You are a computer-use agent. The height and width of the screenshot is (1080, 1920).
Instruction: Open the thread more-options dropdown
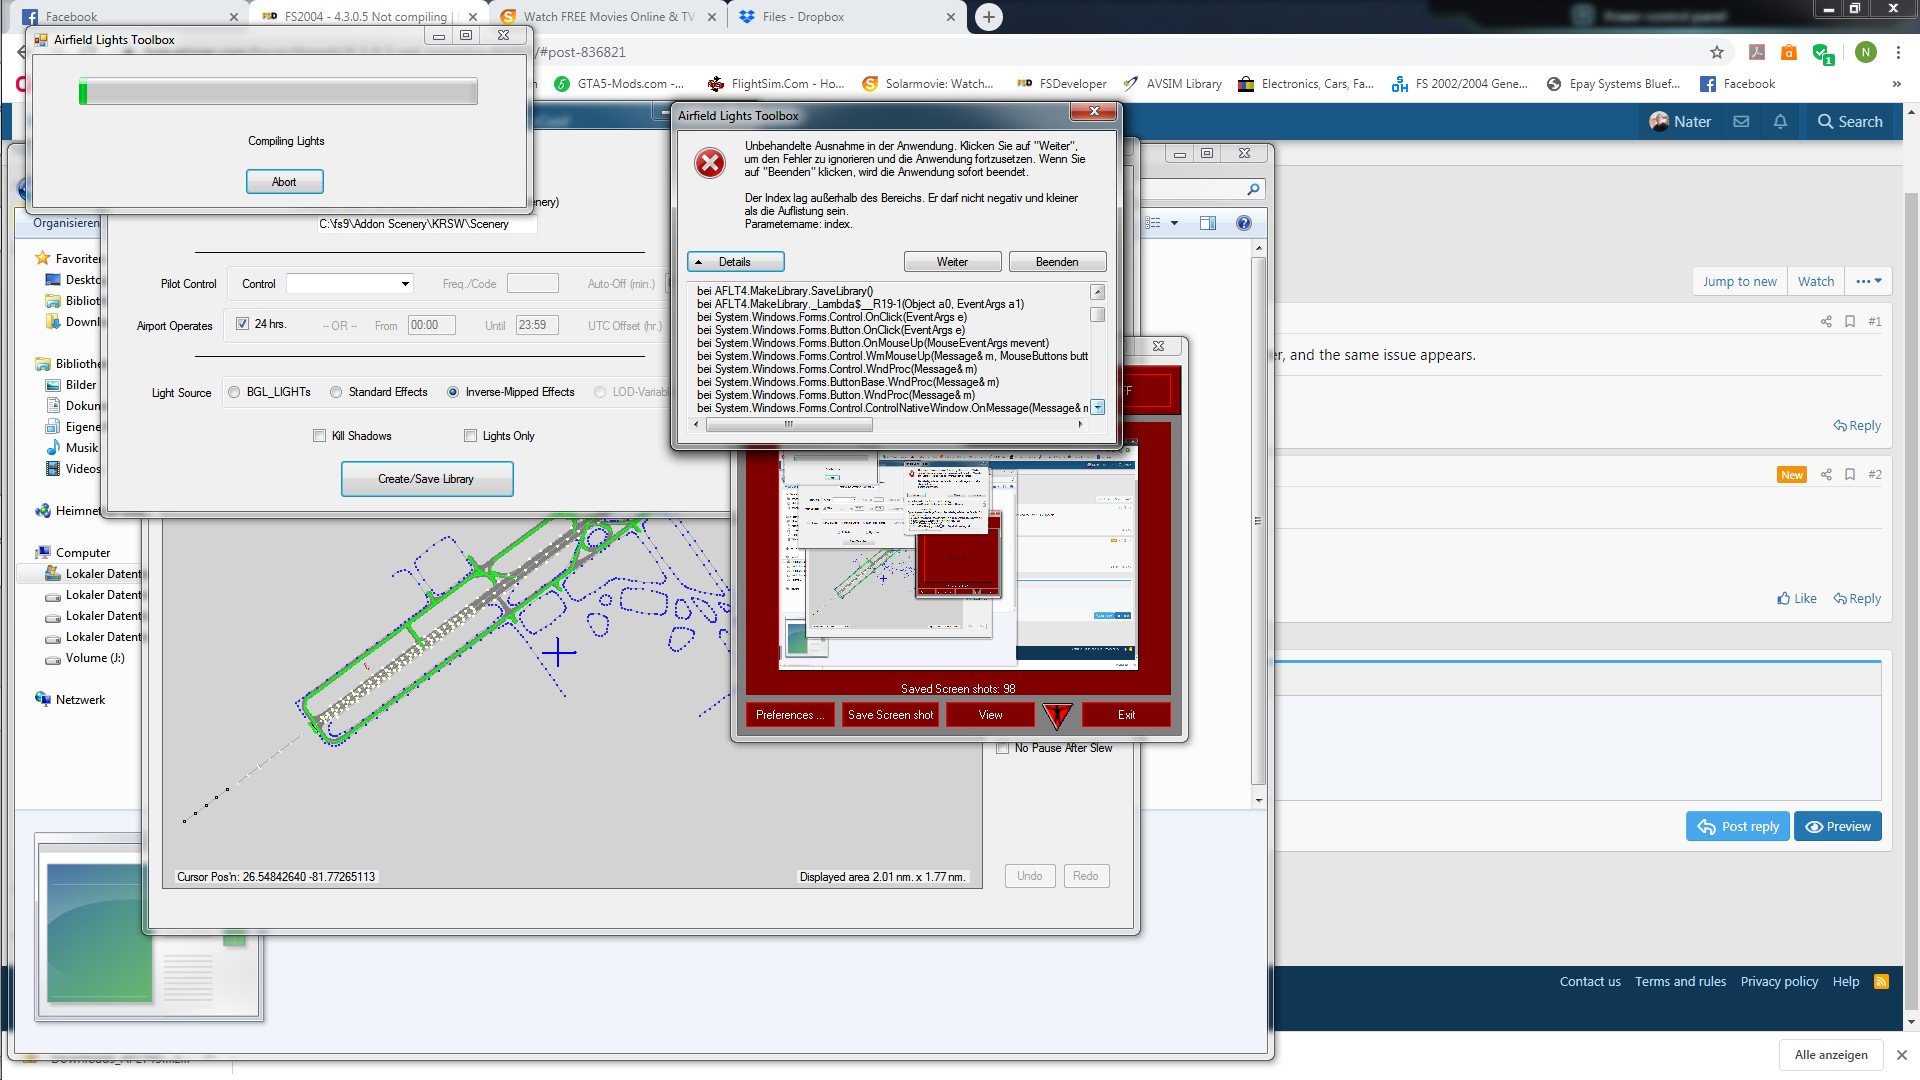1869,282
